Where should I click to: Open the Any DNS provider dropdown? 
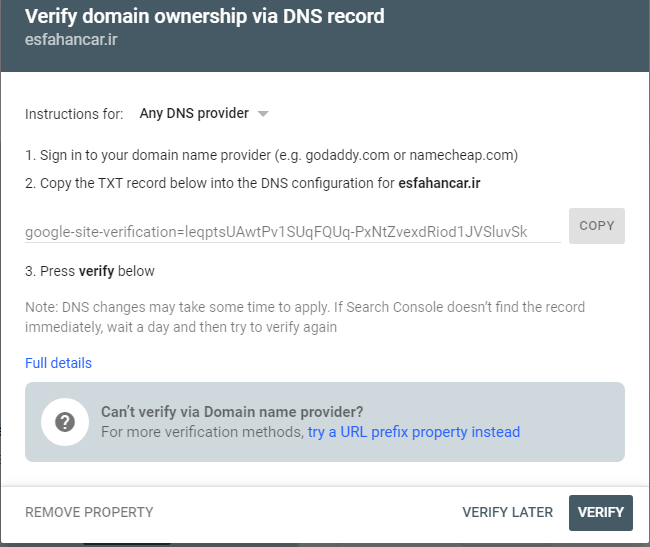(195, 113)
